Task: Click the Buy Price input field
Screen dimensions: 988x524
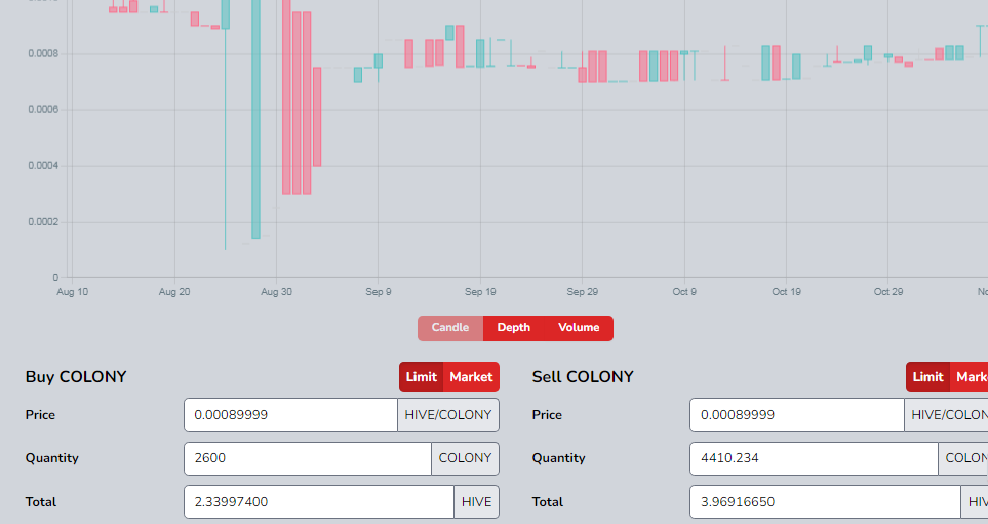Action: pyautogui.click(x=290, y=415)
